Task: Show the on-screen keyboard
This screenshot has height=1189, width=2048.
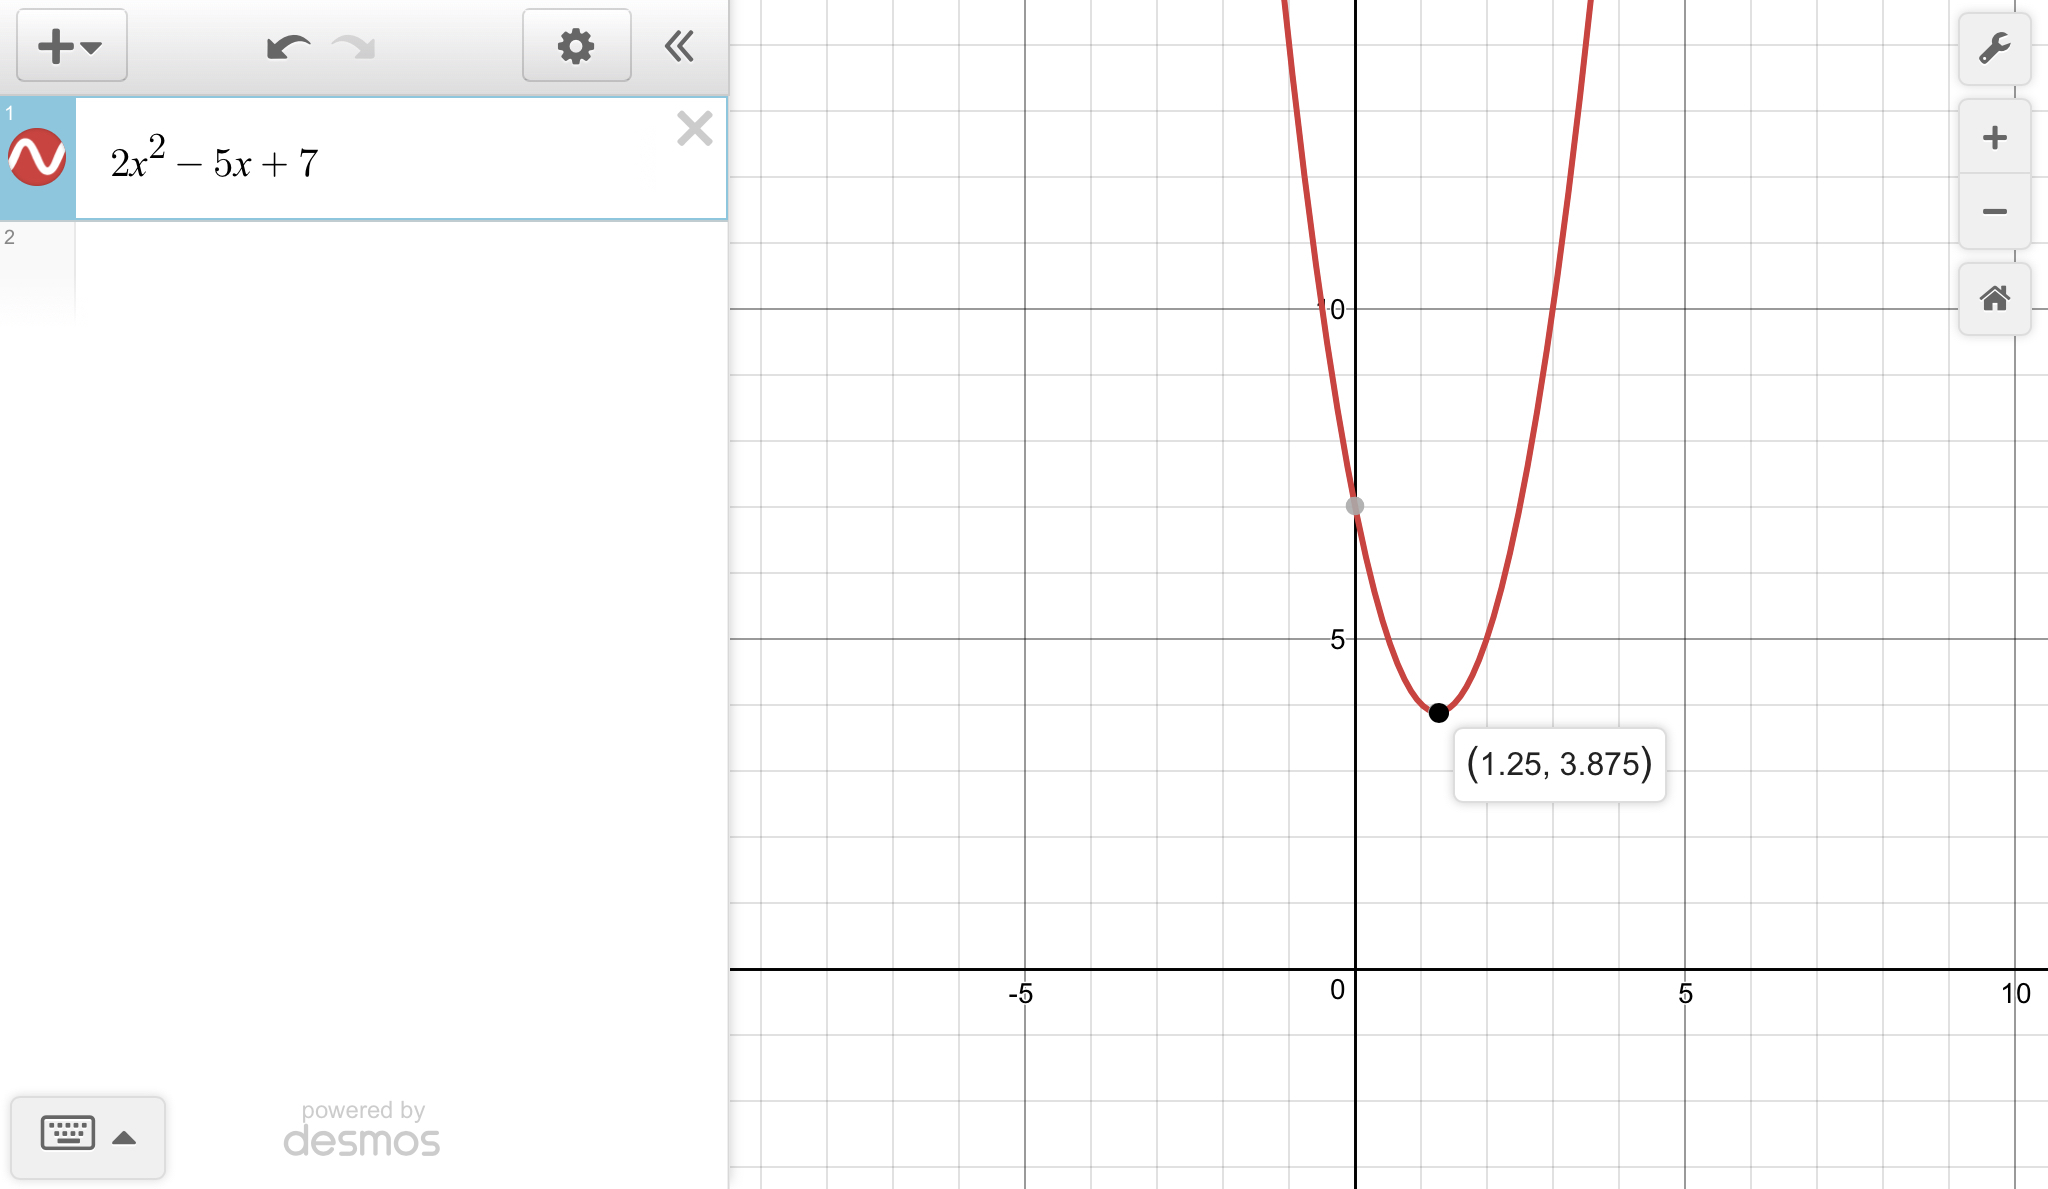Action: pos(68,1134)
